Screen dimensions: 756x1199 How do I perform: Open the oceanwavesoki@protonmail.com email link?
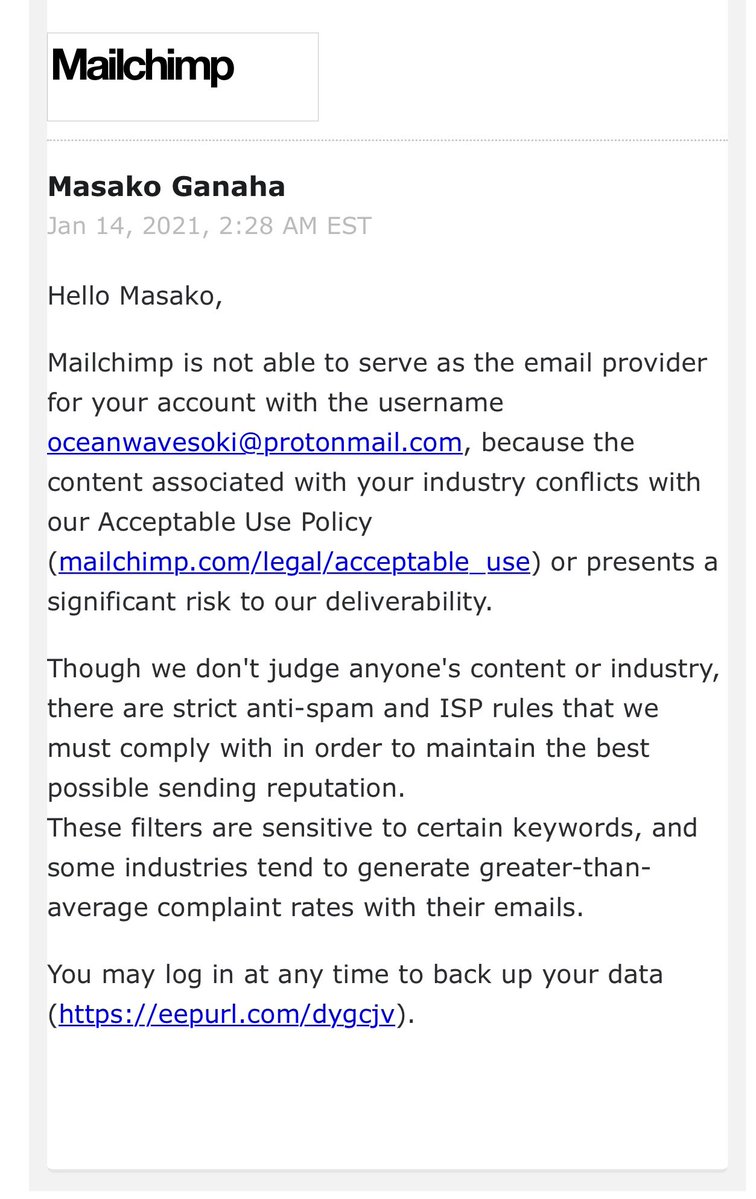click(x=255, y=442)
